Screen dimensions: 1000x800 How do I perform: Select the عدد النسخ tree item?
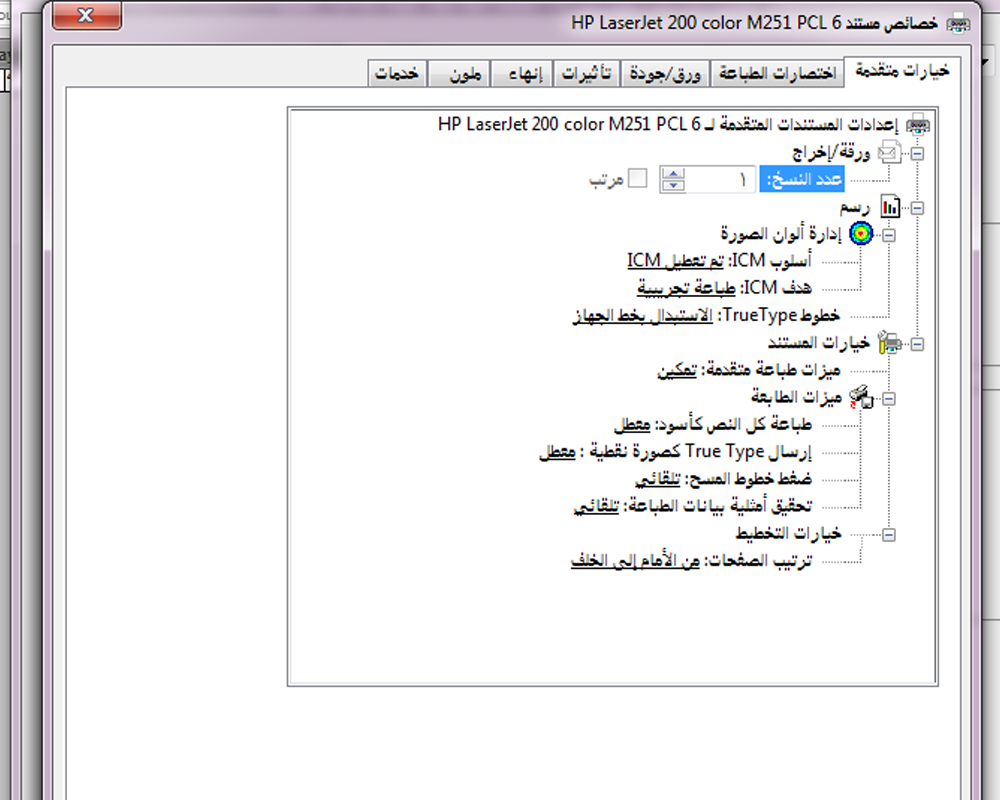coord(802,179)
